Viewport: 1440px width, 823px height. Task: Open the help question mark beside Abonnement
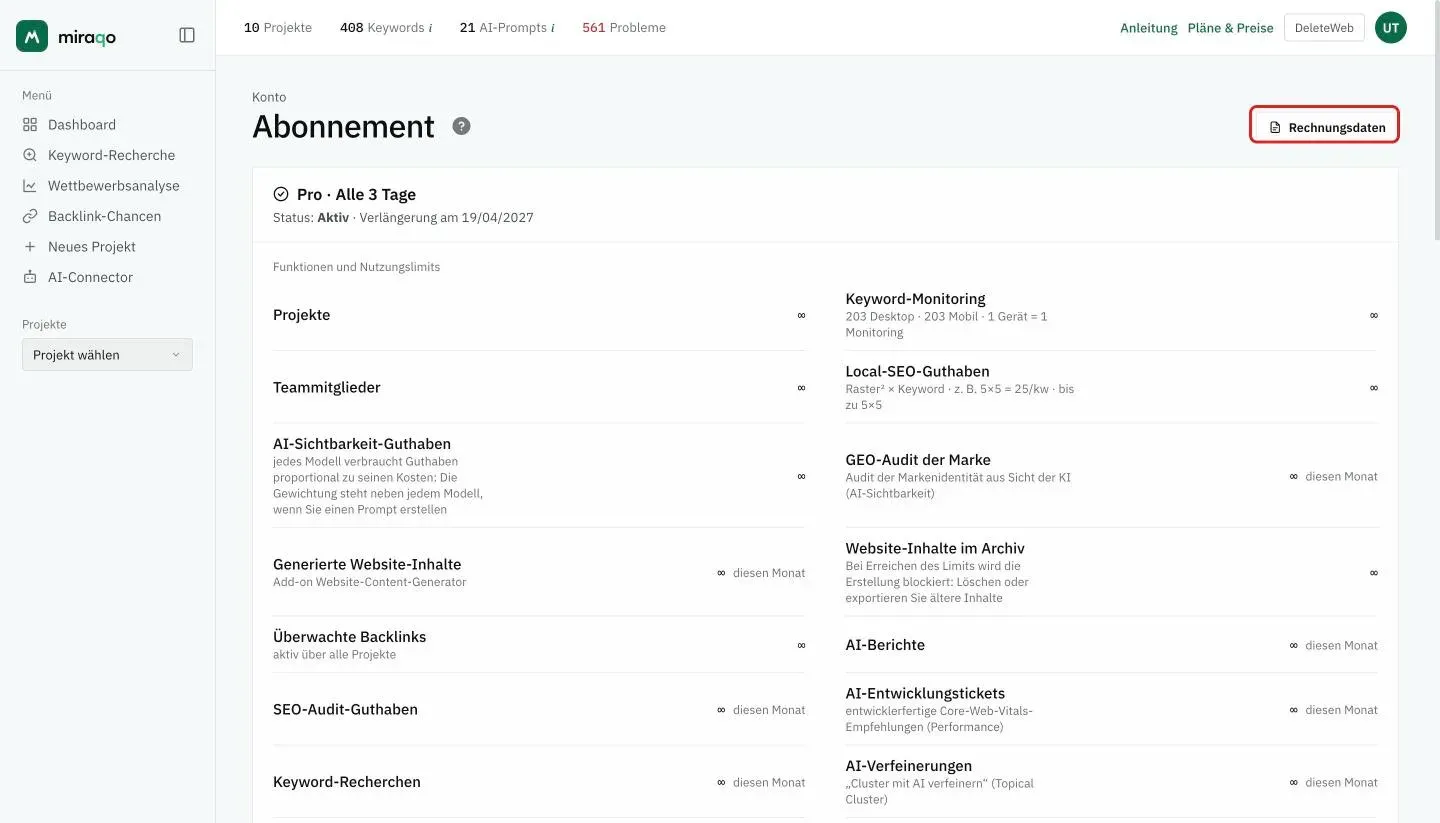(x=461, y=126)
